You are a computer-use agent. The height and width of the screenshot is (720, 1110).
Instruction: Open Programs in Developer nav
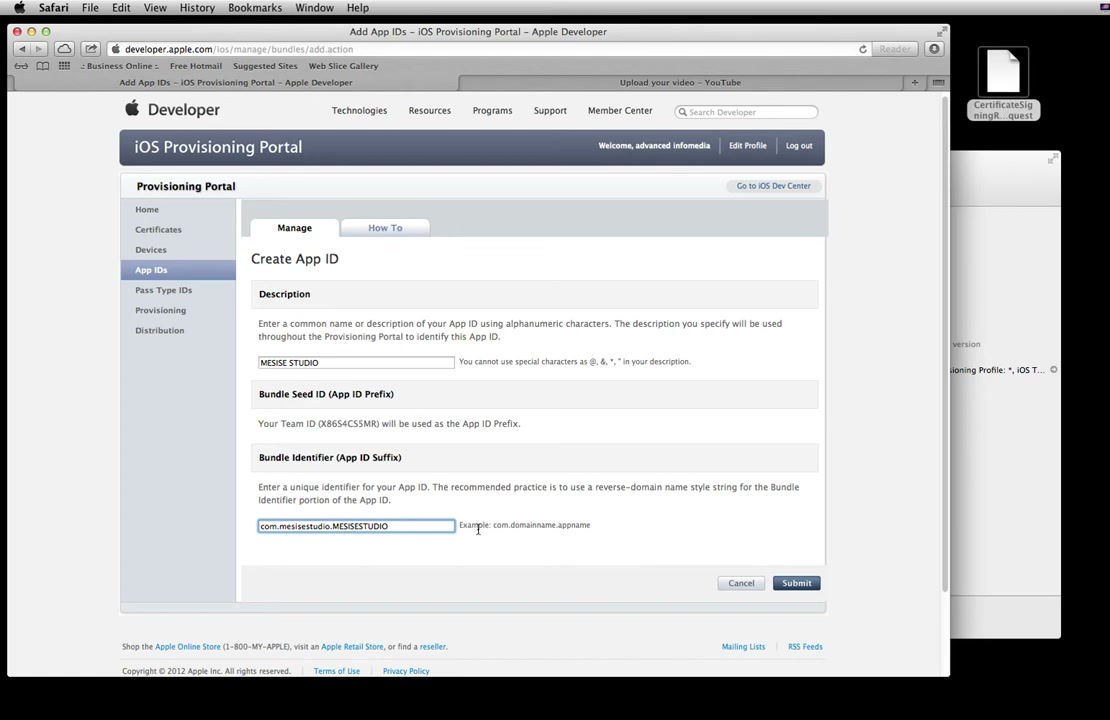[492, 111]
